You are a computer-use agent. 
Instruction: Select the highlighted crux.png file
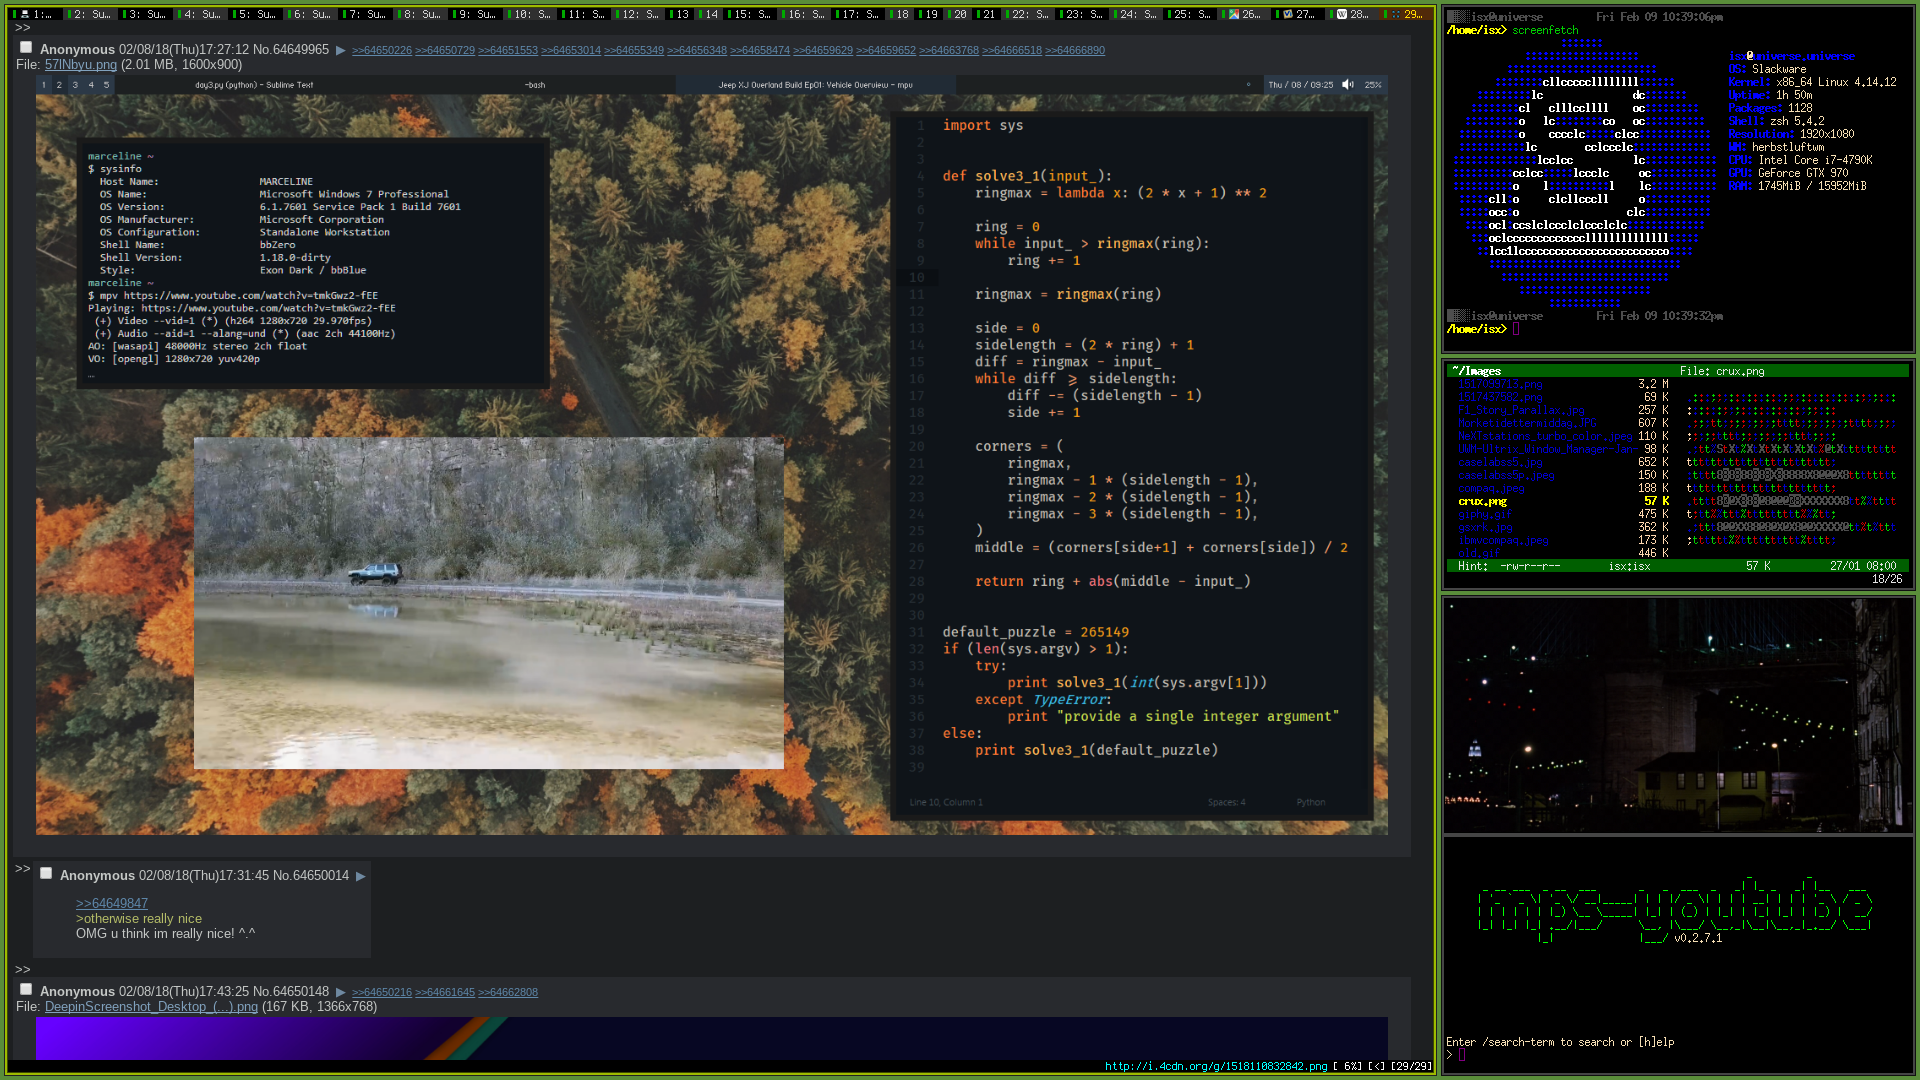tap(1482, 501)
